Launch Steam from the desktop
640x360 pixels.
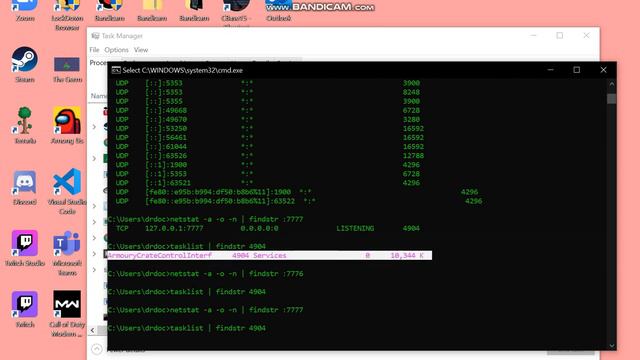[x=25, y=64]
